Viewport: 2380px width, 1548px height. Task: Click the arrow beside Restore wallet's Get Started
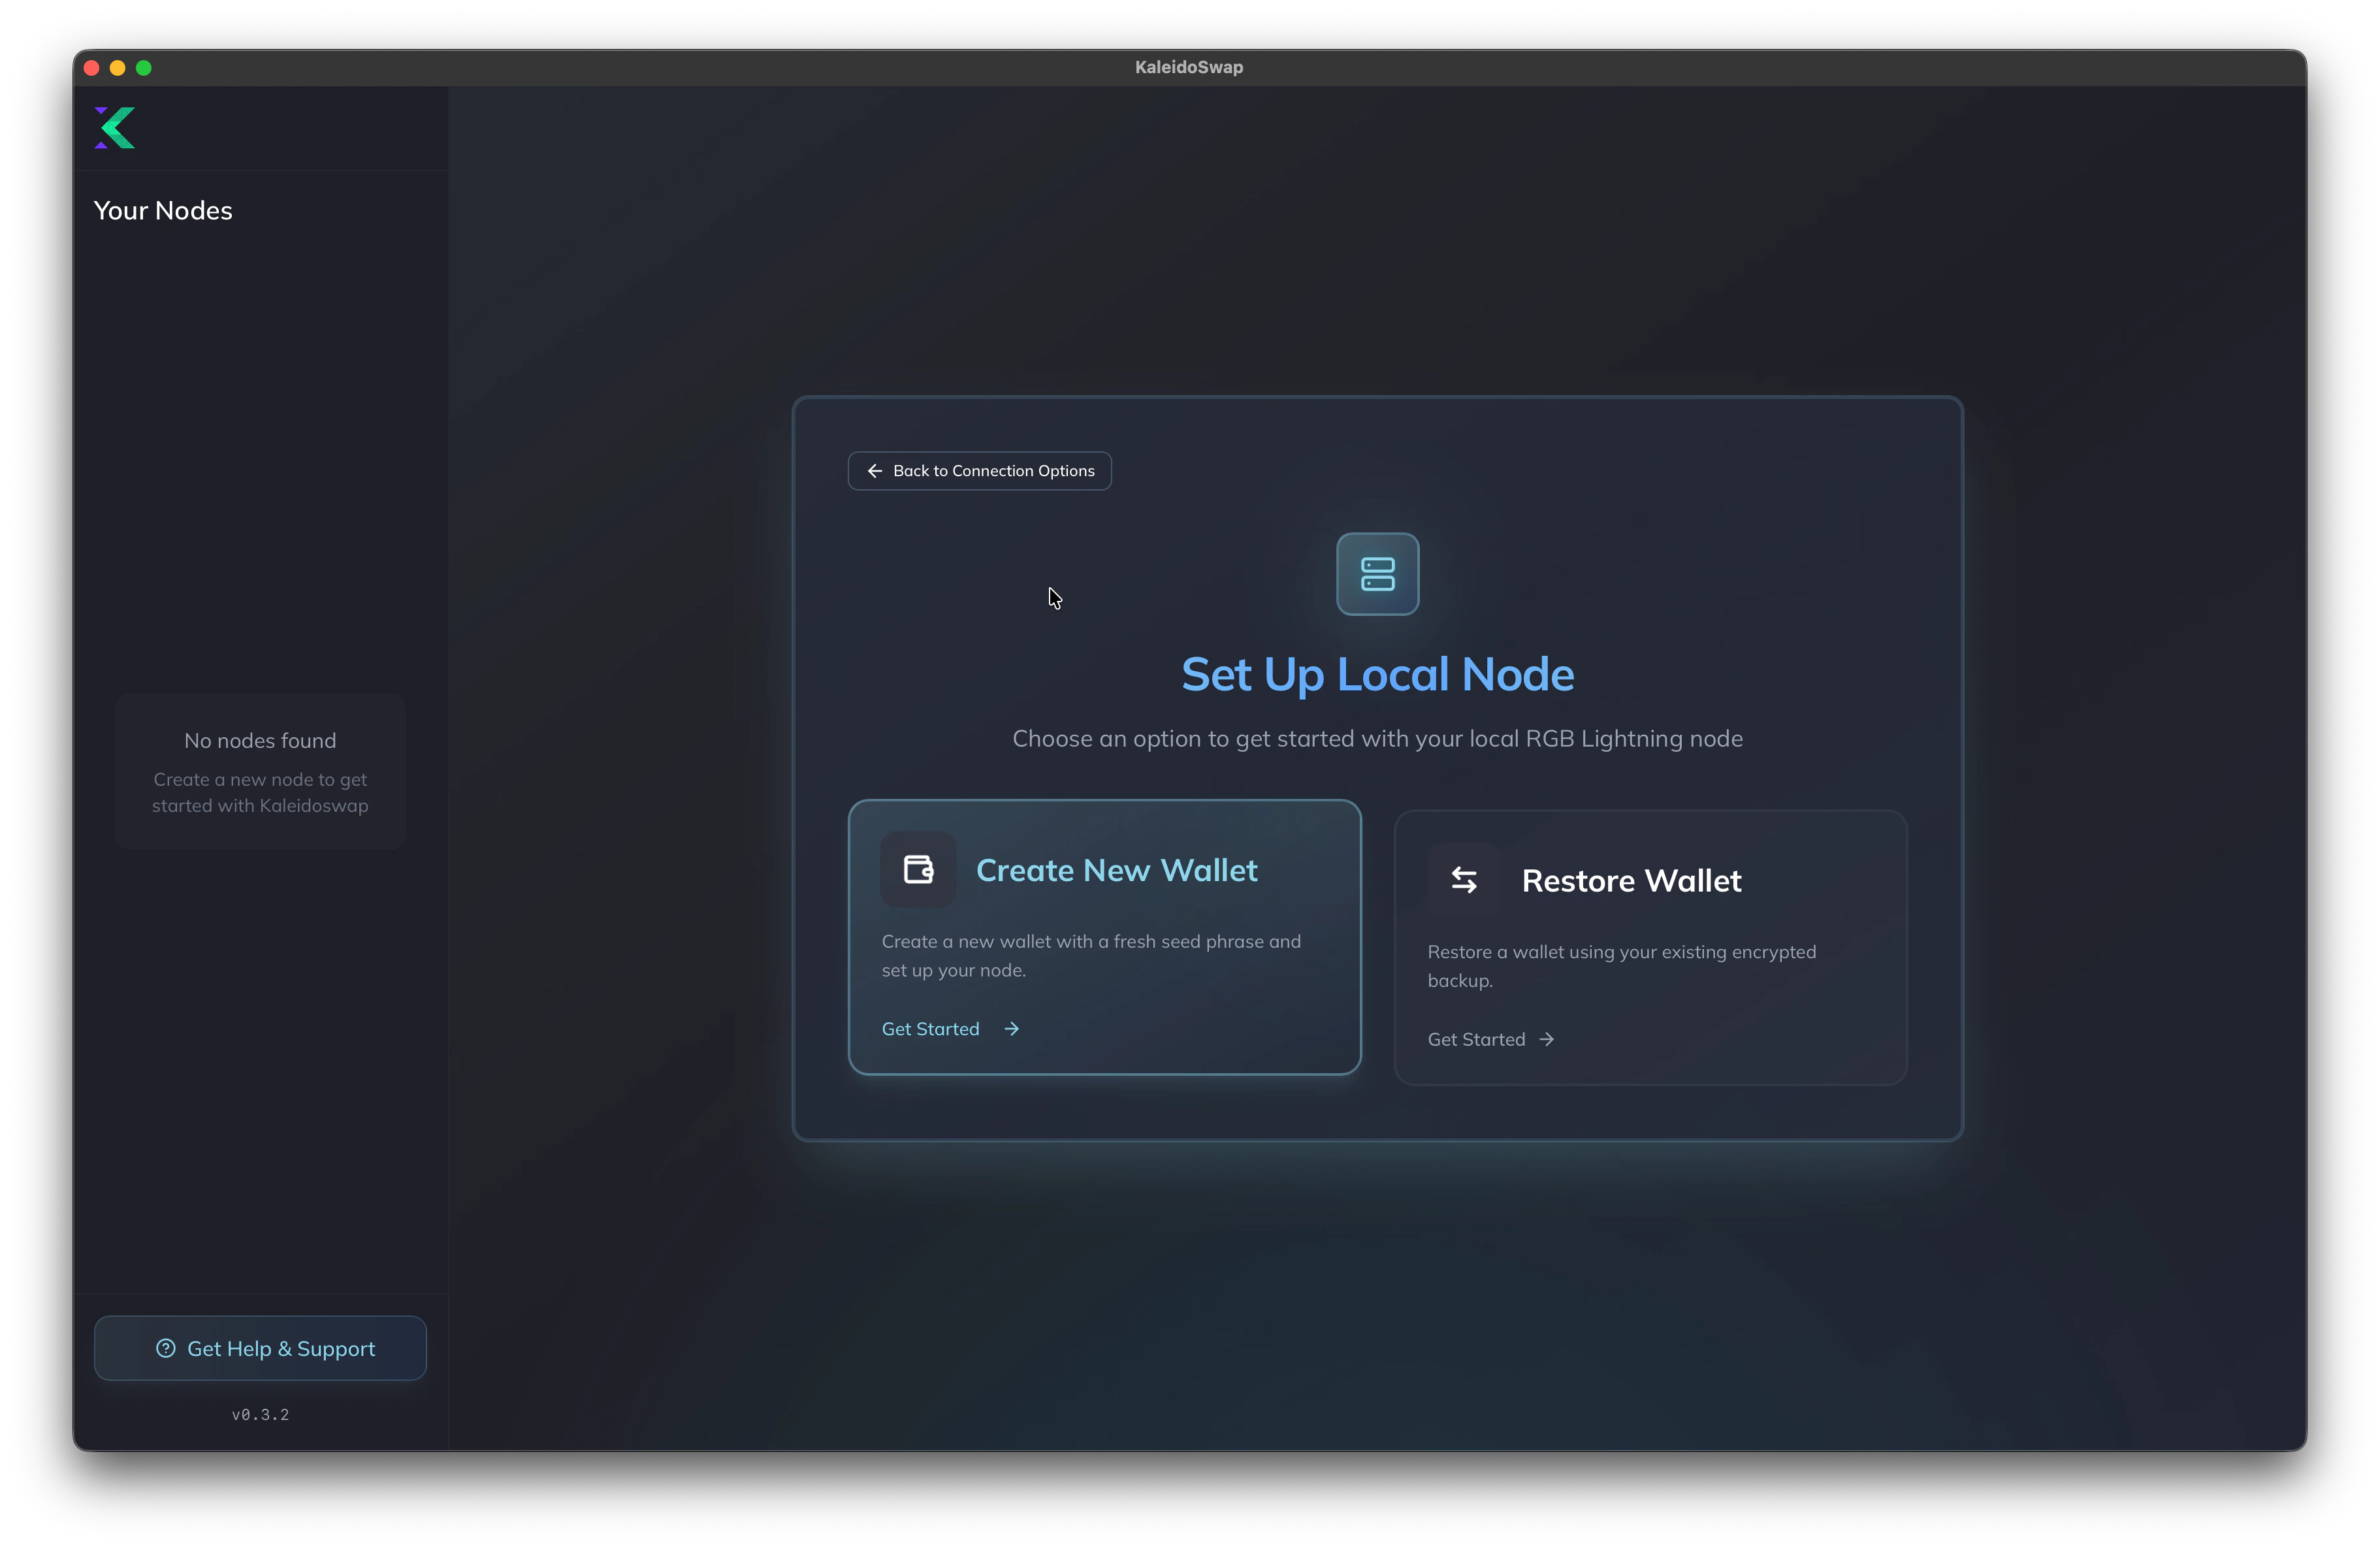(x=1547, y=1040)
